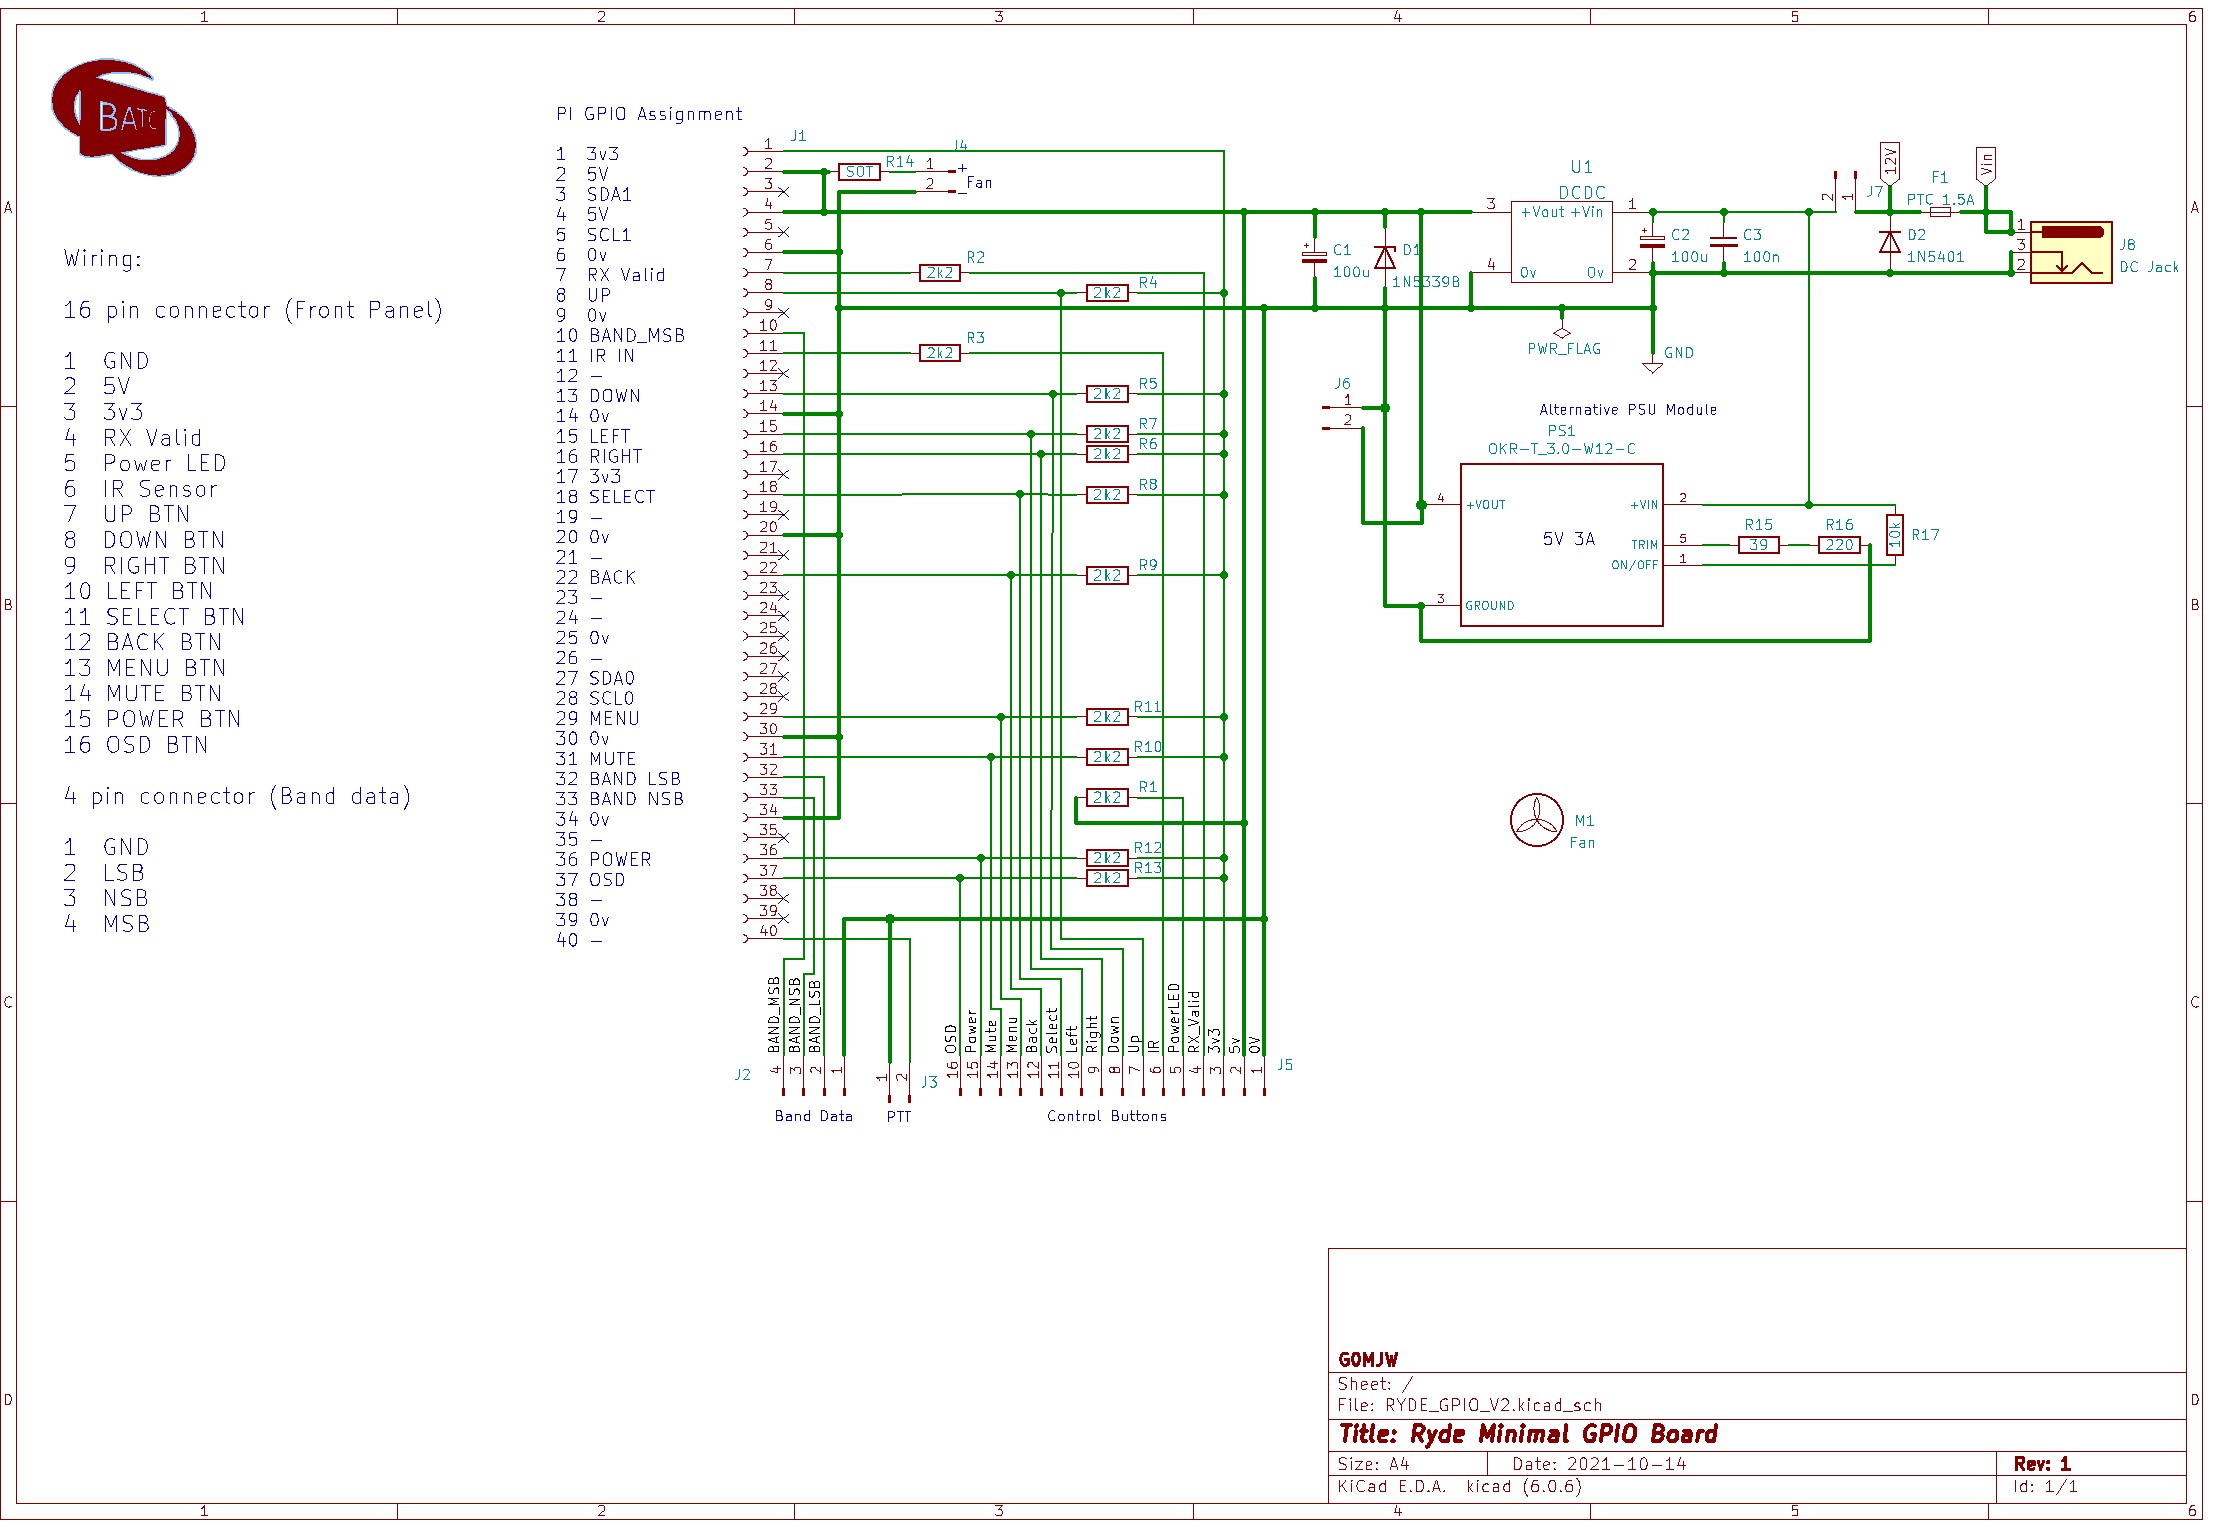Click the J4 Fan connector label

pos(979,183)
